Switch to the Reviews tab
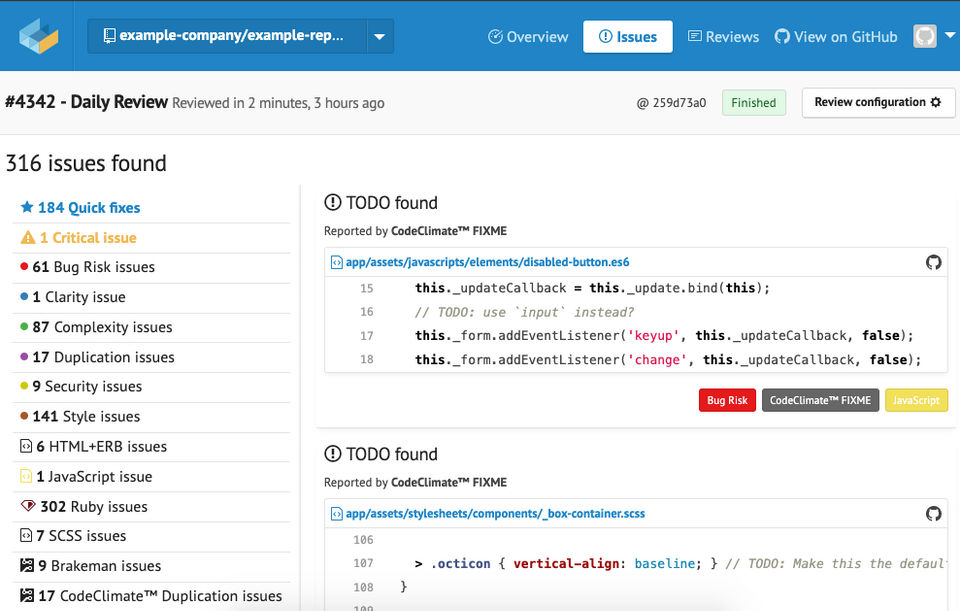Image resolution: width=960 pixels, height=611 pixels. click(723, 36)
